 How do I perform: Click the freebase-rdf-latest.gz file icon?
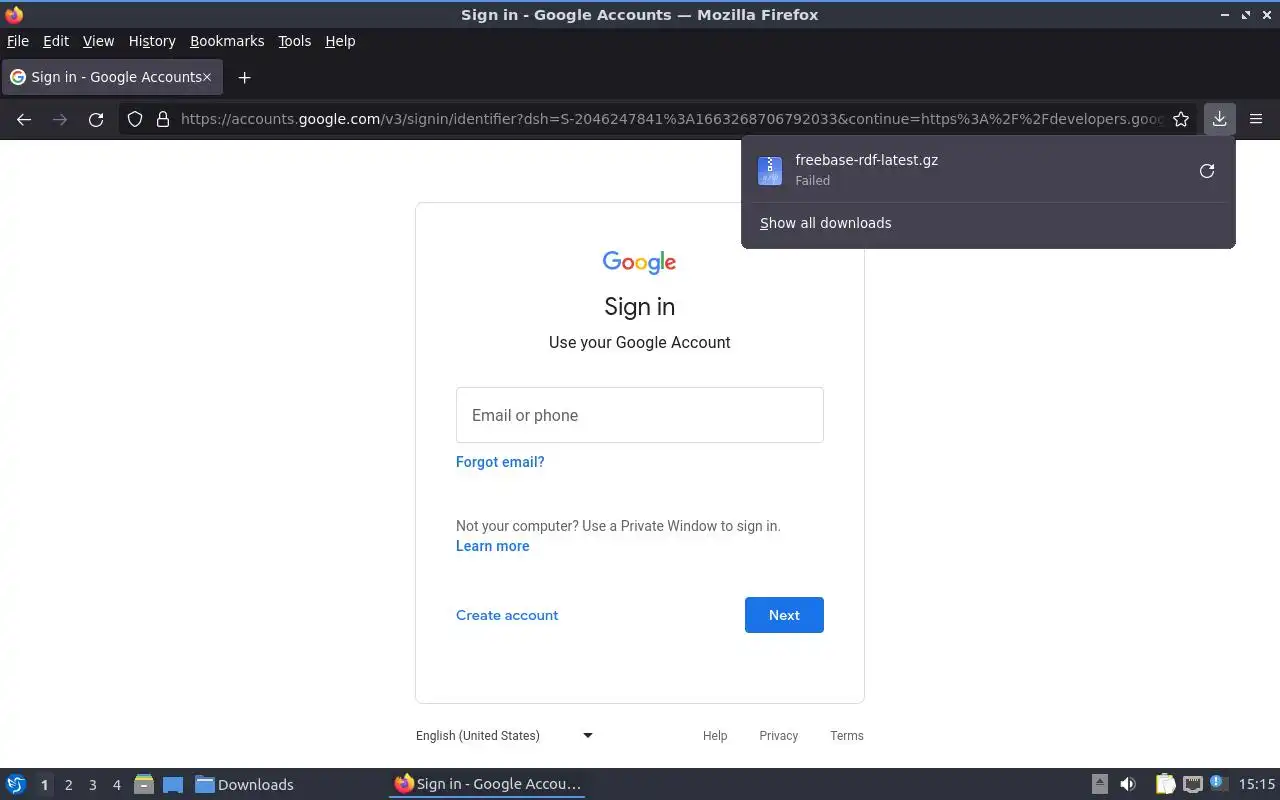point(770,171)
